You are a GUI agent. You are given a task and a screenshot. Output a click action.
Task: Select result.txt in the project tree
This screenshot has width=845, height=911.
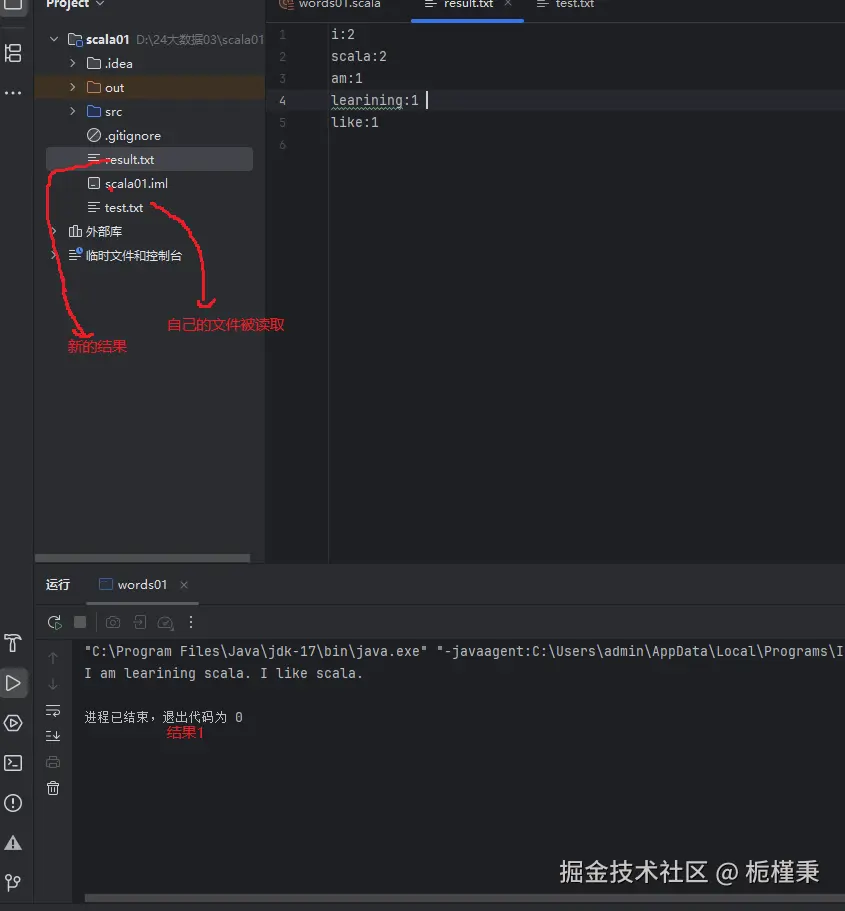tap(149, 159)
